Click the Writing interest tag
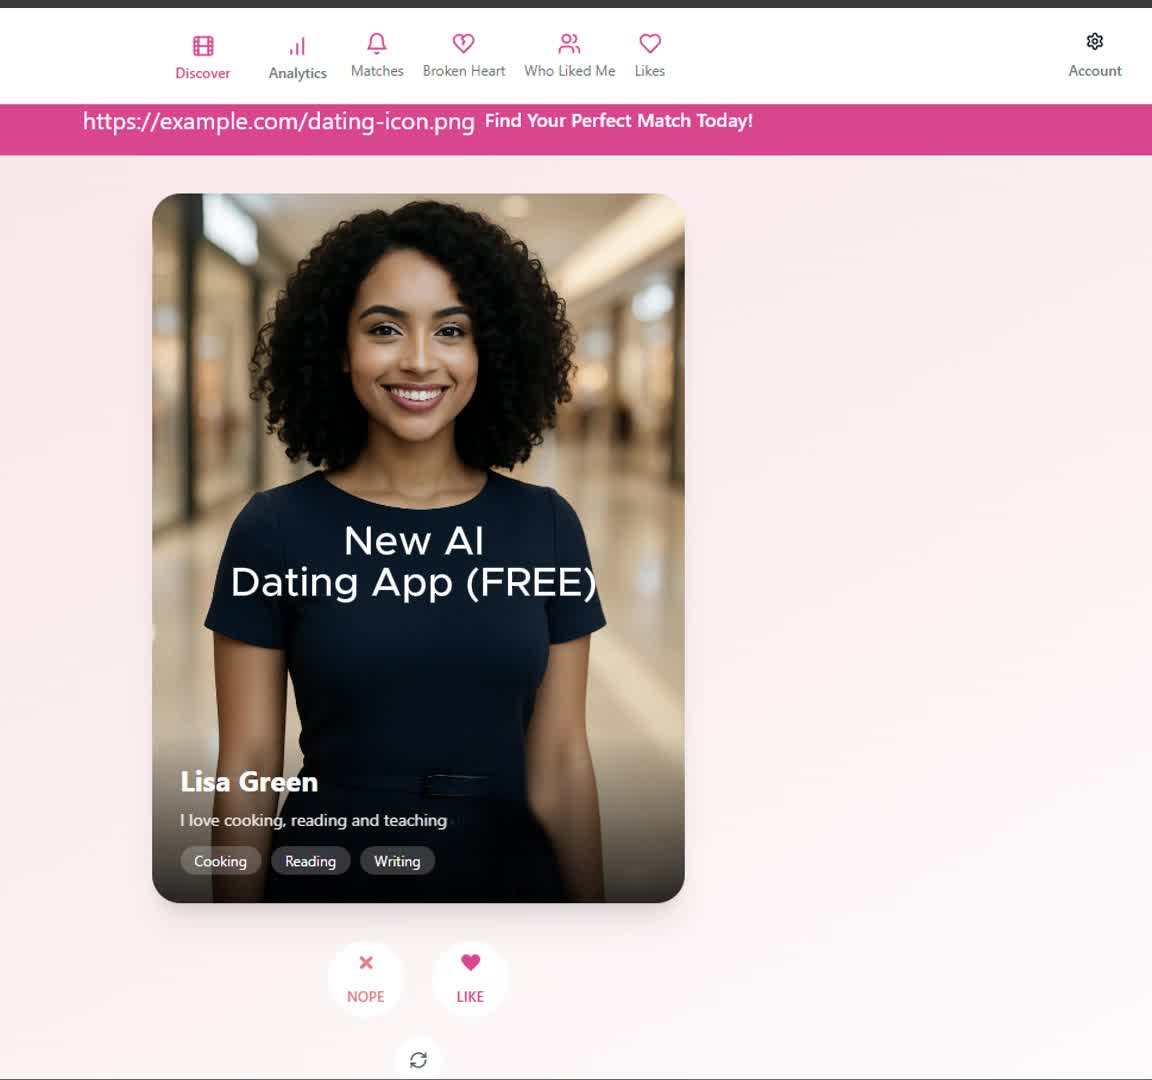Screen dimensions: 1152x1080 click(x=397, y=861)
